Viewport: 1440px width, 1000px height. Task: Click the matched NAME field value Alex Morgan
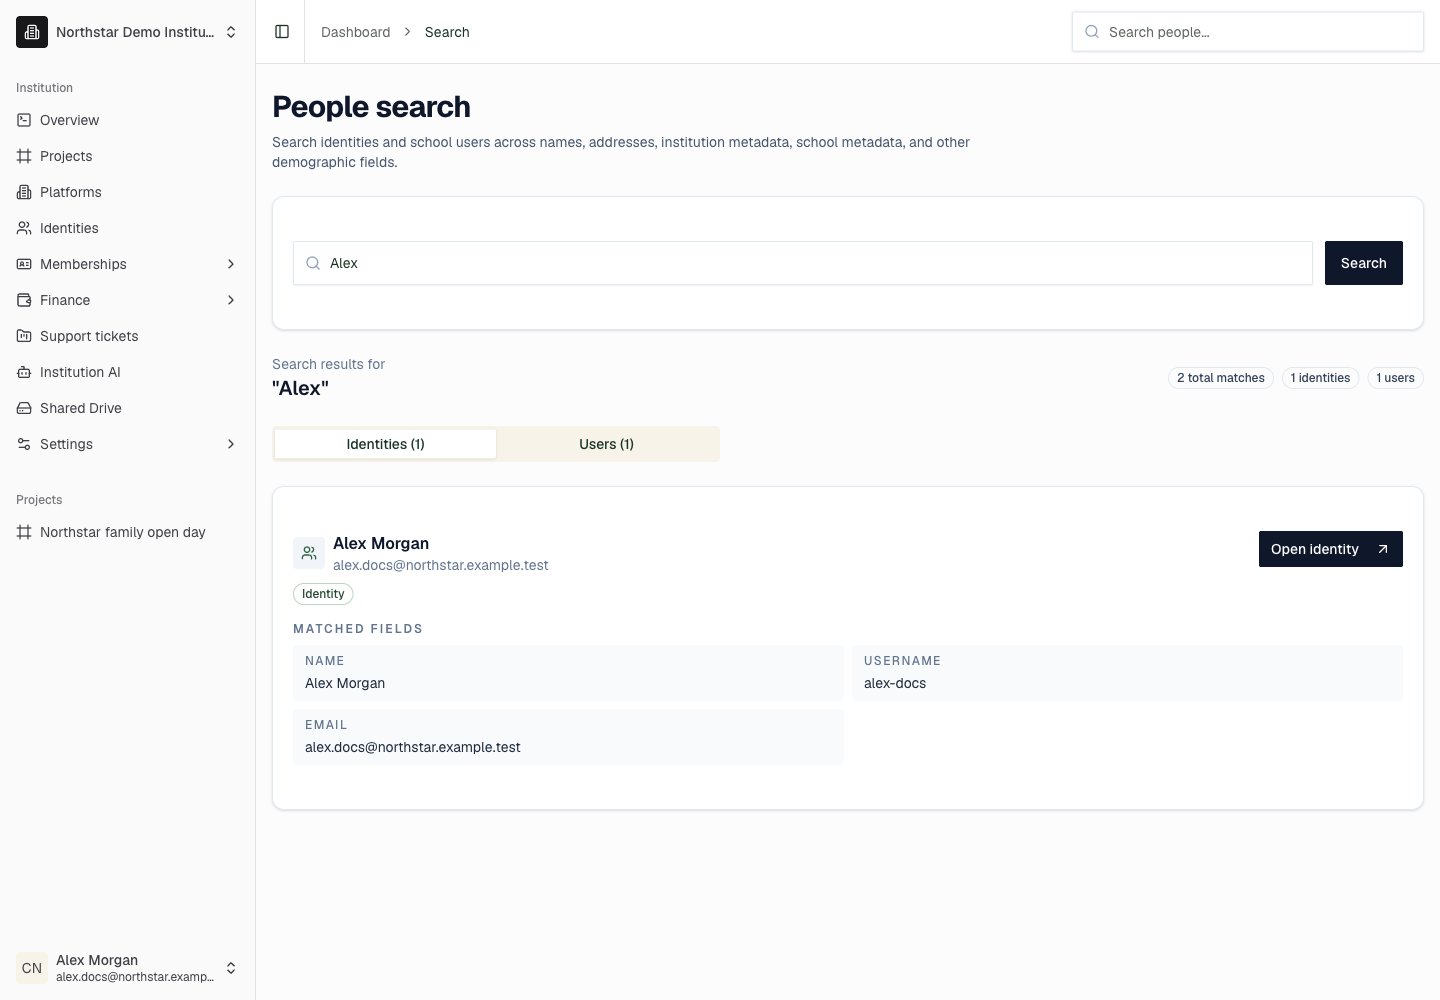345,683
